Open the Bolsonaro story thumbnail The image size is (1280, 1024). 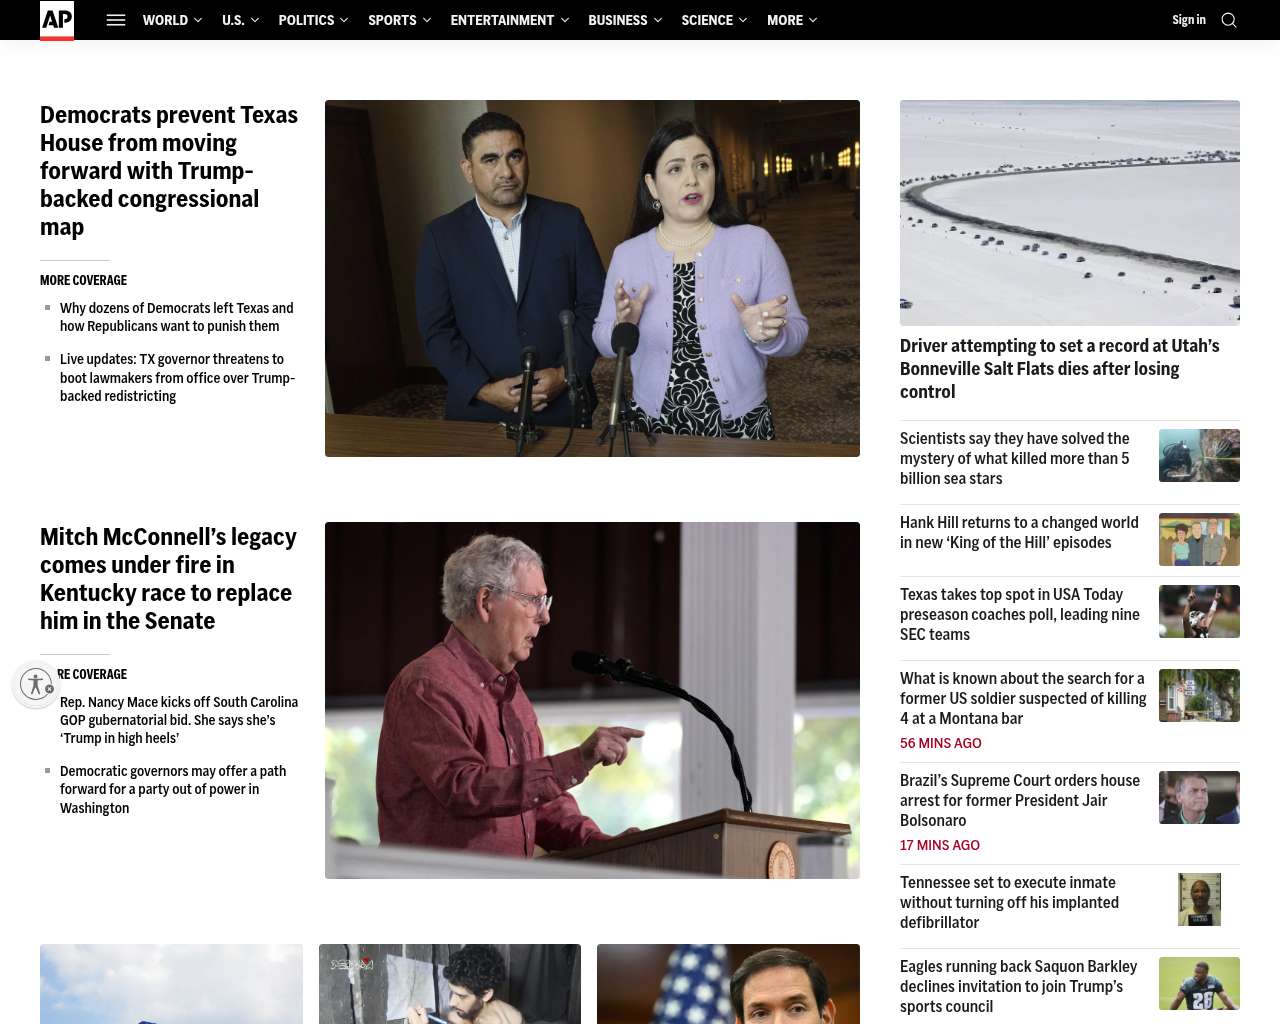(x=1199, y=797)
